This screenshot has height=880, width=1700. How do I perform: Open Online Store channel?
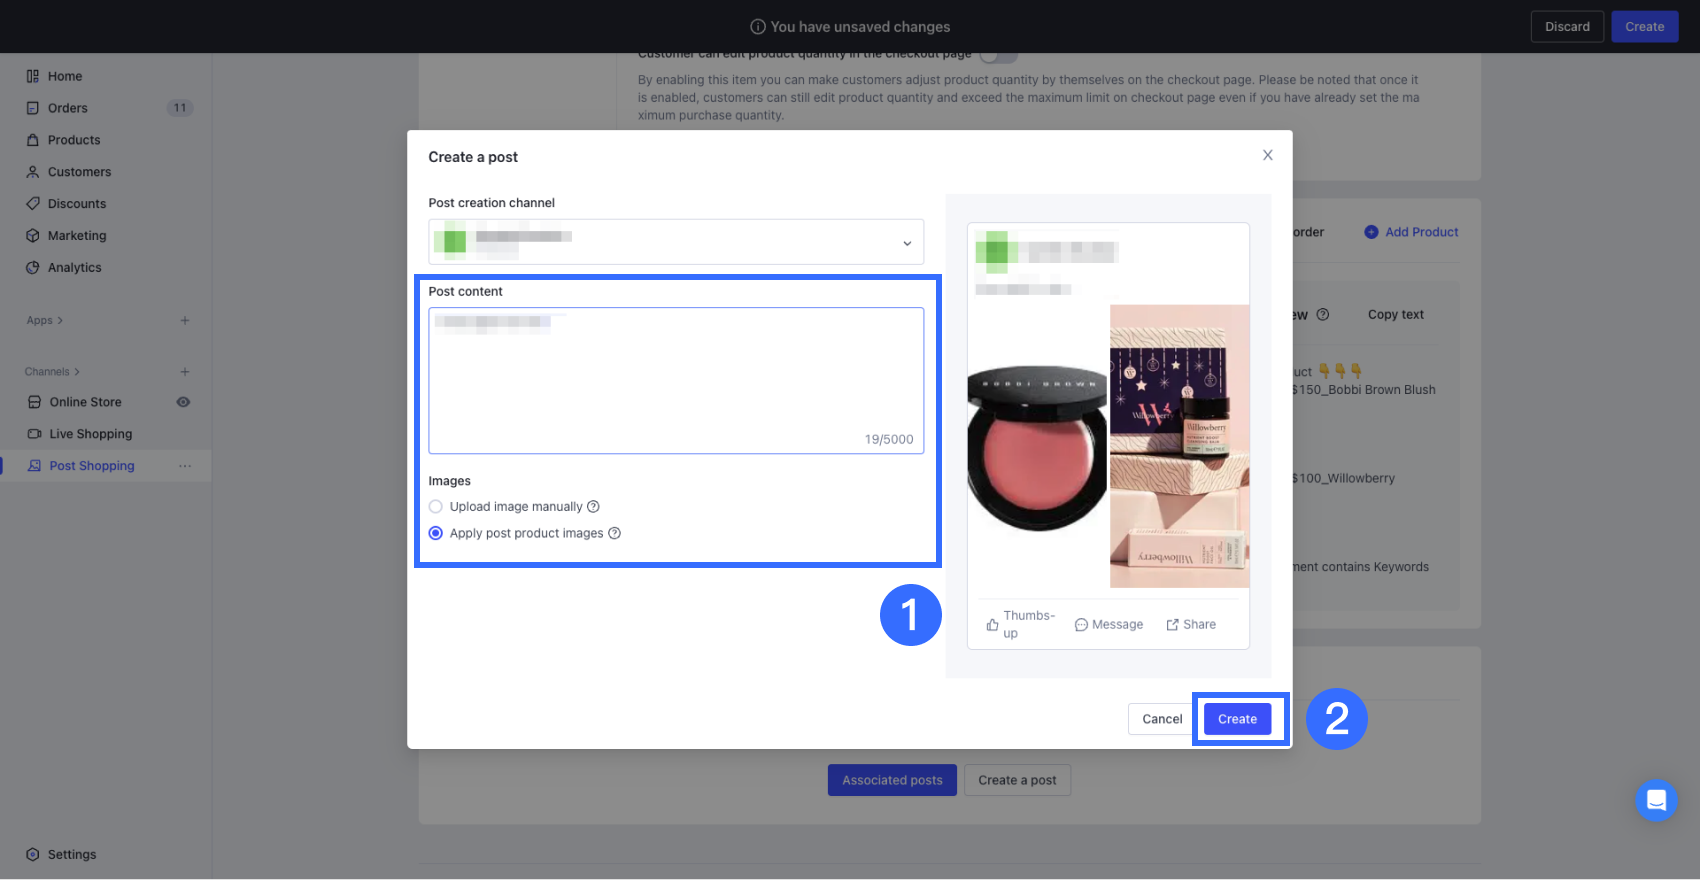[86, 402]
